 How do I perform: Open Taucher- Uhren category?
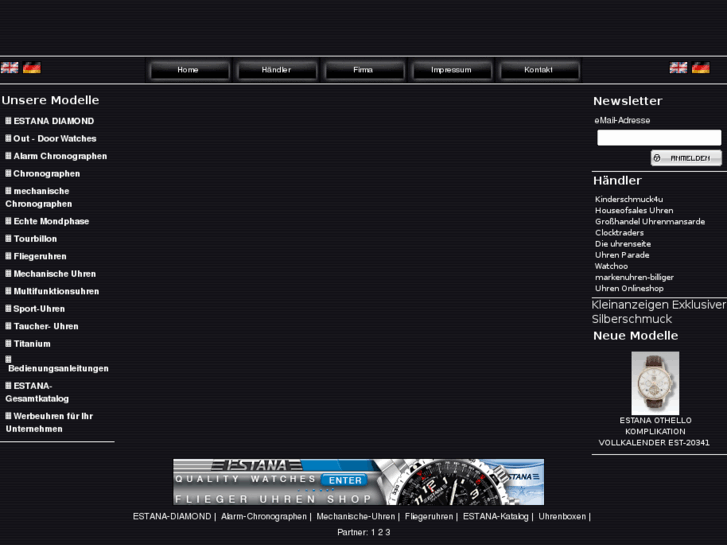46,327
